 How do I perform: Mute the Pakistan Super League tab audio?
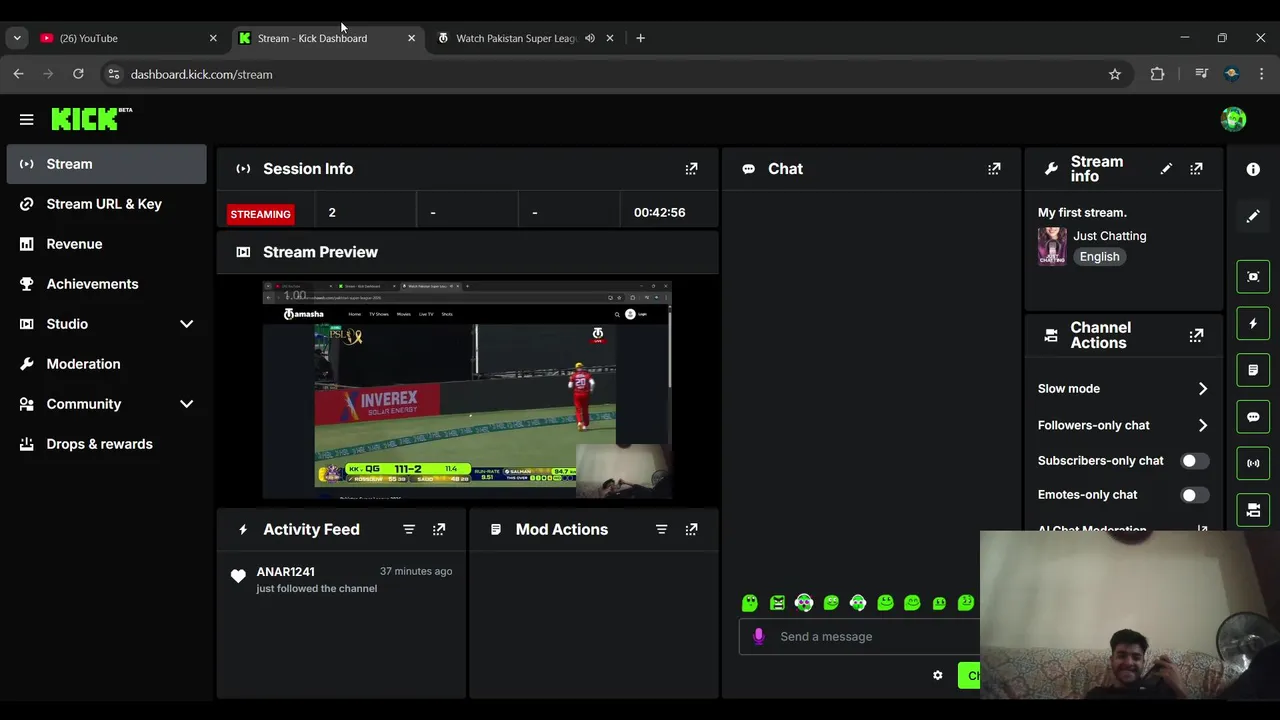point(590,38)
